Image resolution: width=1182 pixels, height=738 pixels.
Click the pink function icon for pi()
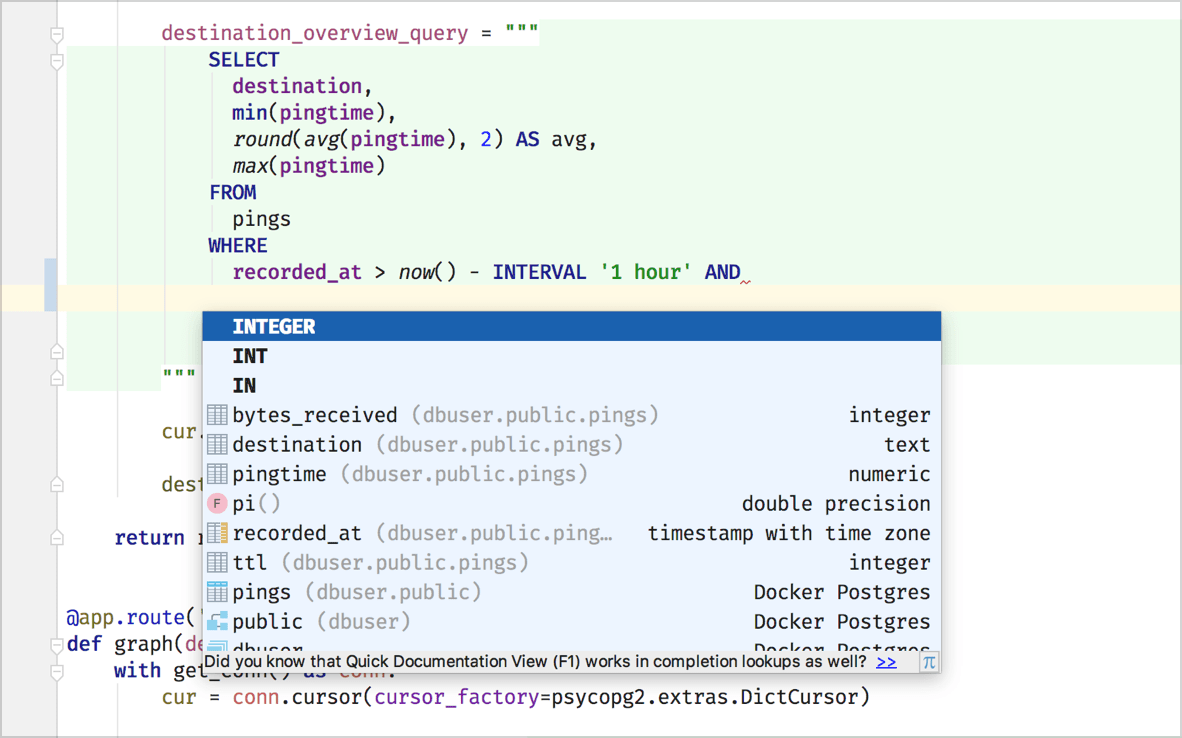click(x=216, y=504)
